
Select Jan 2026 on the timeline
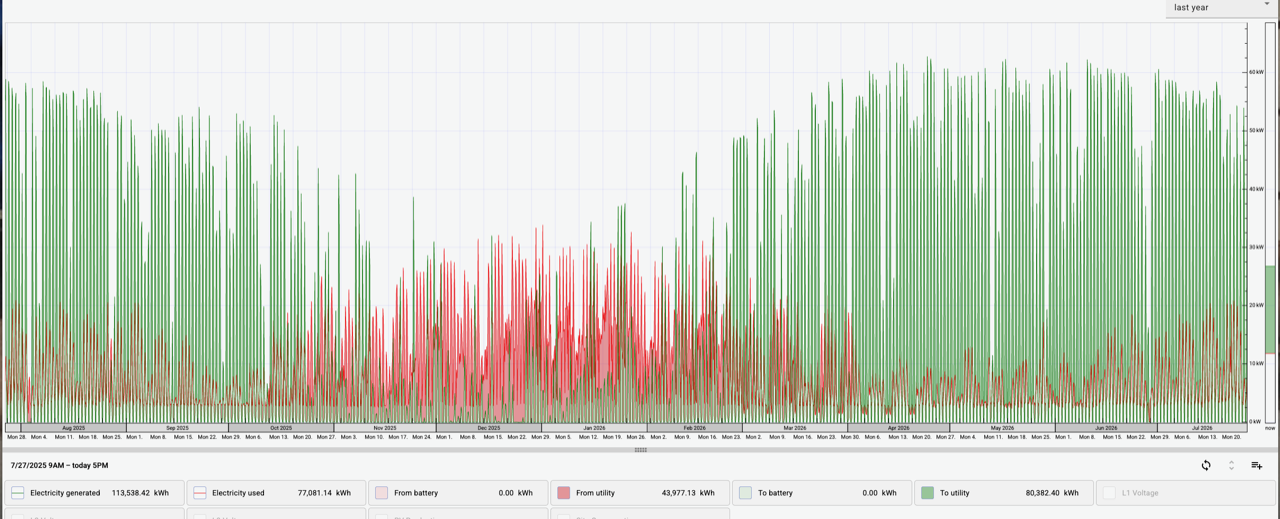594,428
